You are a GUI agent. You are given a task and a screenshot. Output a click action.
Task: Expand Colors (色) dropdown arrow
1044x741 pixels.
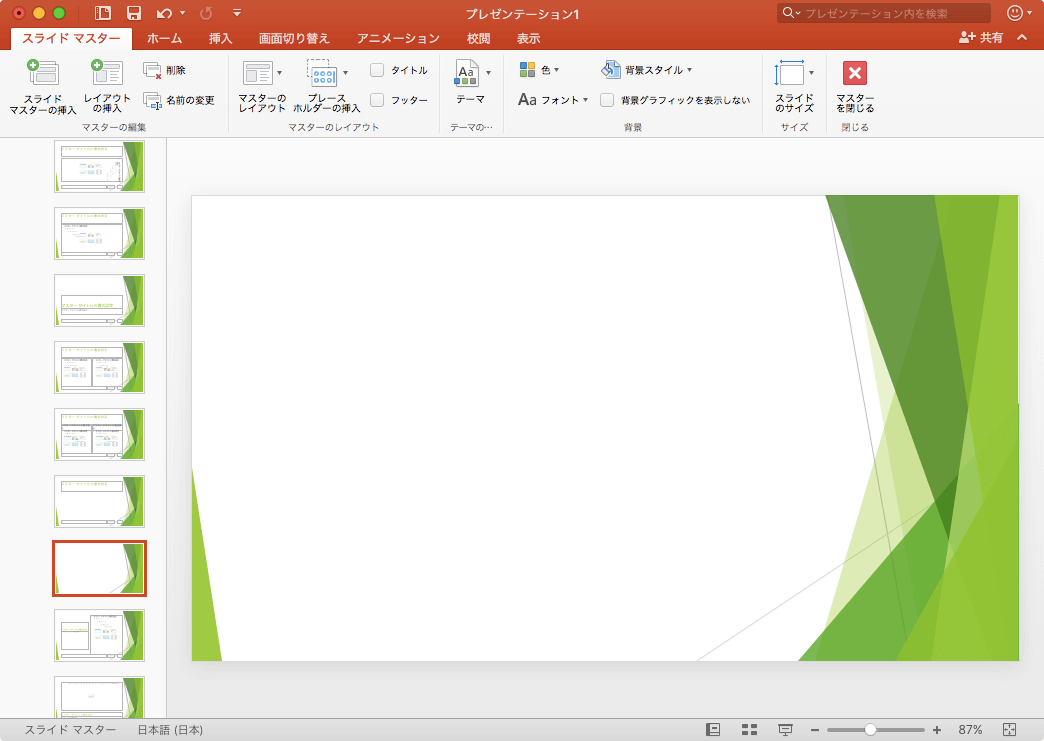[x=557, y=69]
